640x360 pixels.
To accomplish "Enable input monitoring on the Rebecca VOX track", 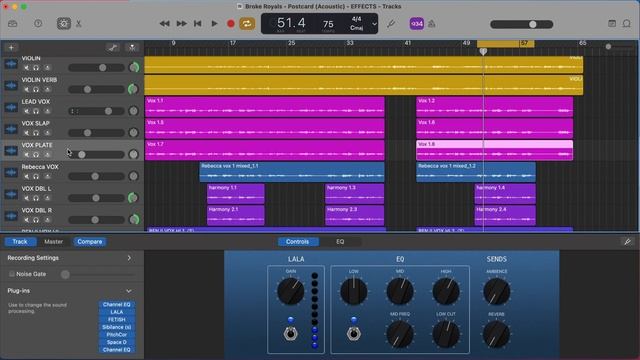I will coord(47,176).
